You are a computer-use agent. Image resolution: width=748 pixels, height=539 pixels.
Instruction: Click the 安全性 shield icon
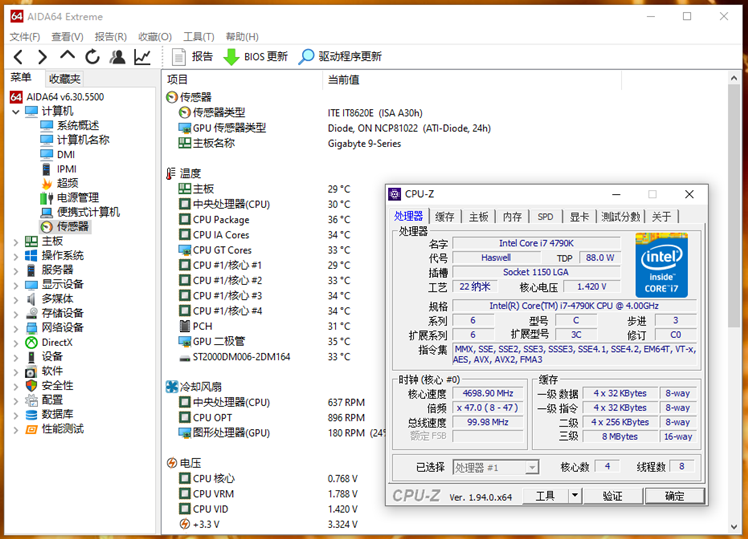31,385
